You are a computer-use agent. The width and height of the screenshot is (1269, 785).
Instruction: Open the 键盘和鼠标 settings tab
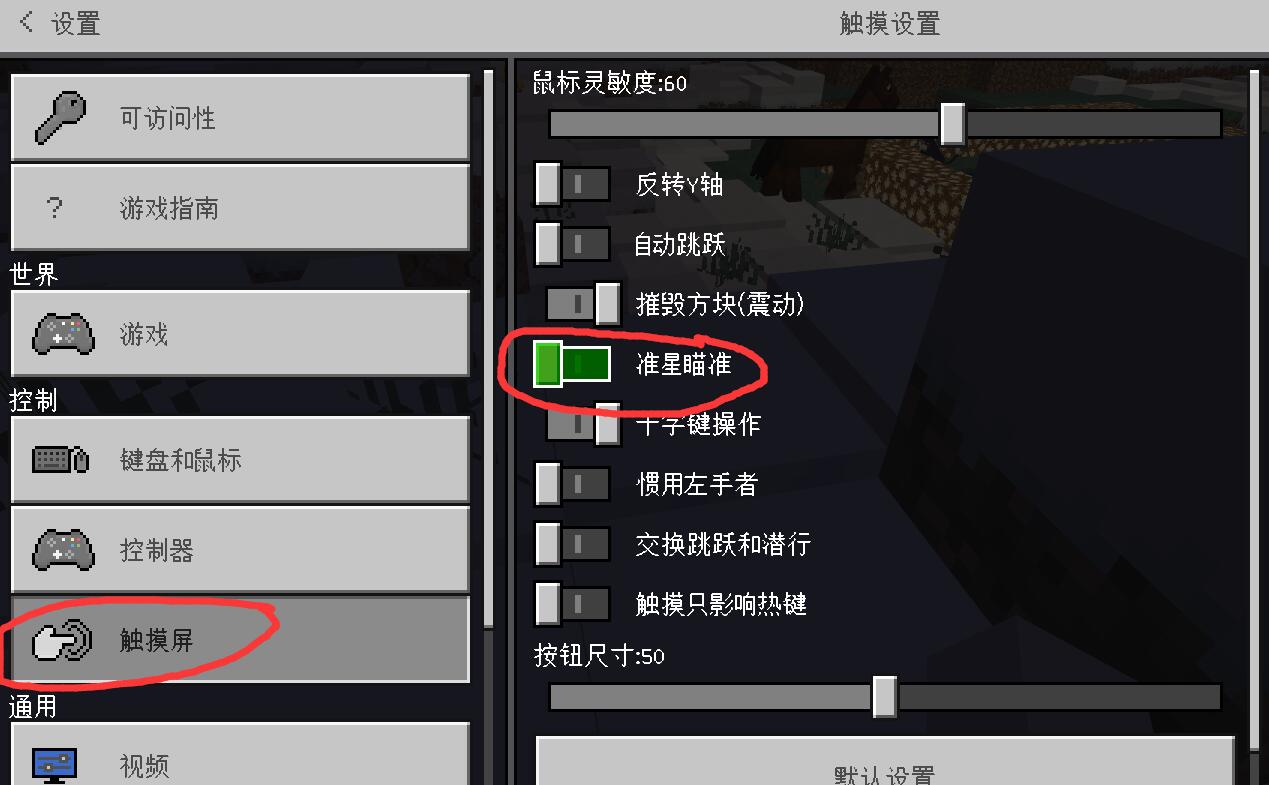pos(240,460)
